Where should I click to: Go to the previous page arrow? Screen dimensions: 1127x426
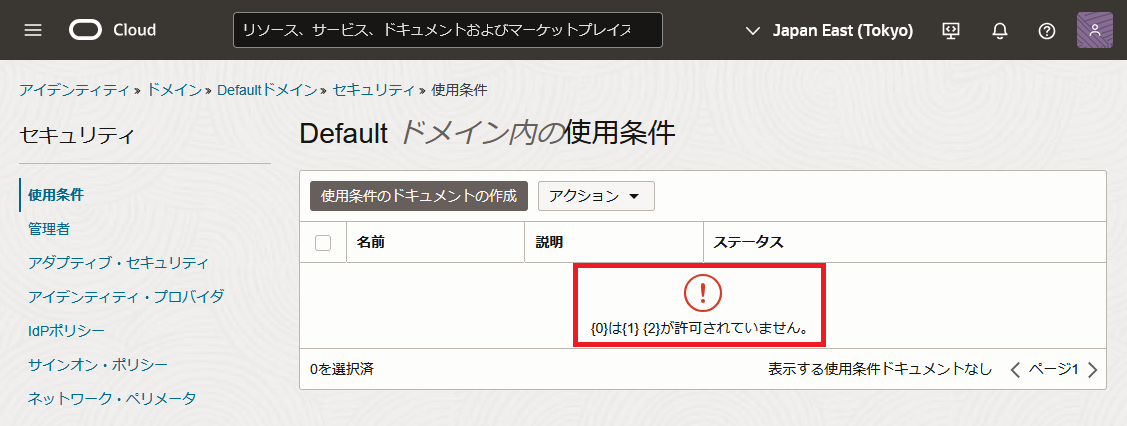point(1015,370)
